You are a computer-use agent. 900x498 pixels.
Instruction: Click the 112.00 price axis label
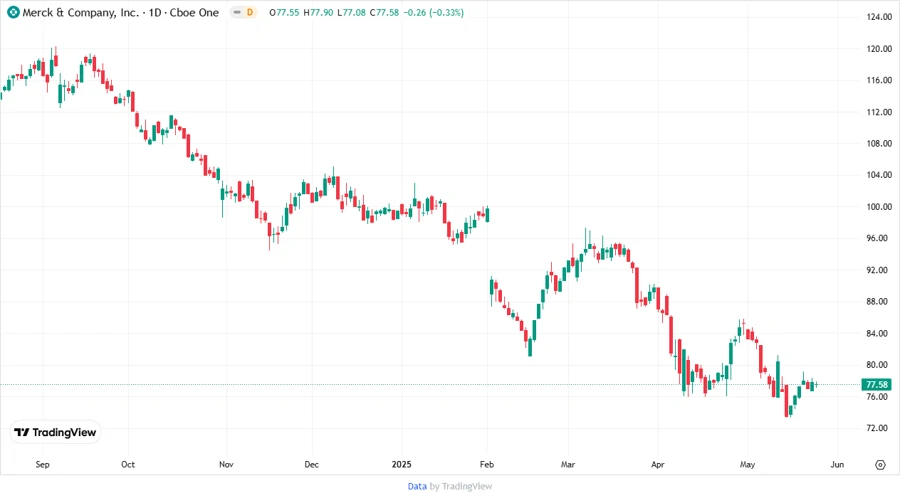tap(879, 112)
